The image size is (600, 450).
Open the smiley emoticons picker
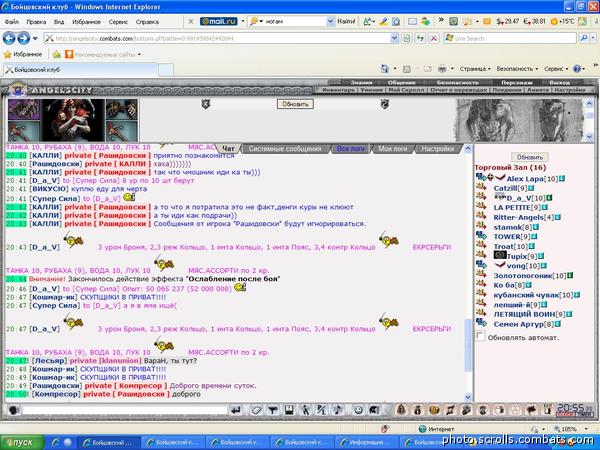[358, 410]
